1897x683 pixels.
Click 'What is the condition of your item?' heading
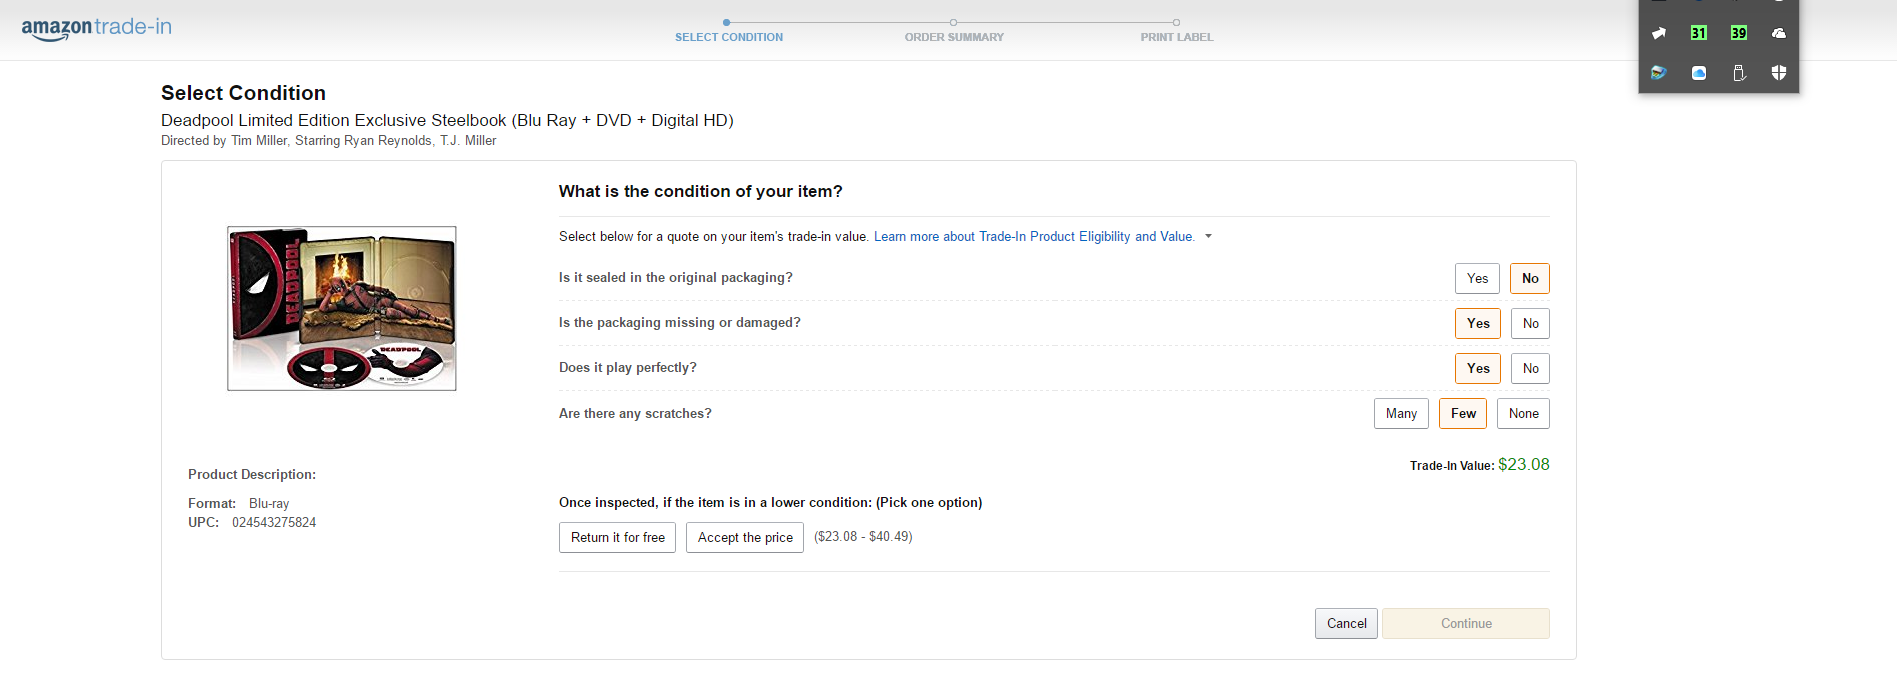coord(700,192)
